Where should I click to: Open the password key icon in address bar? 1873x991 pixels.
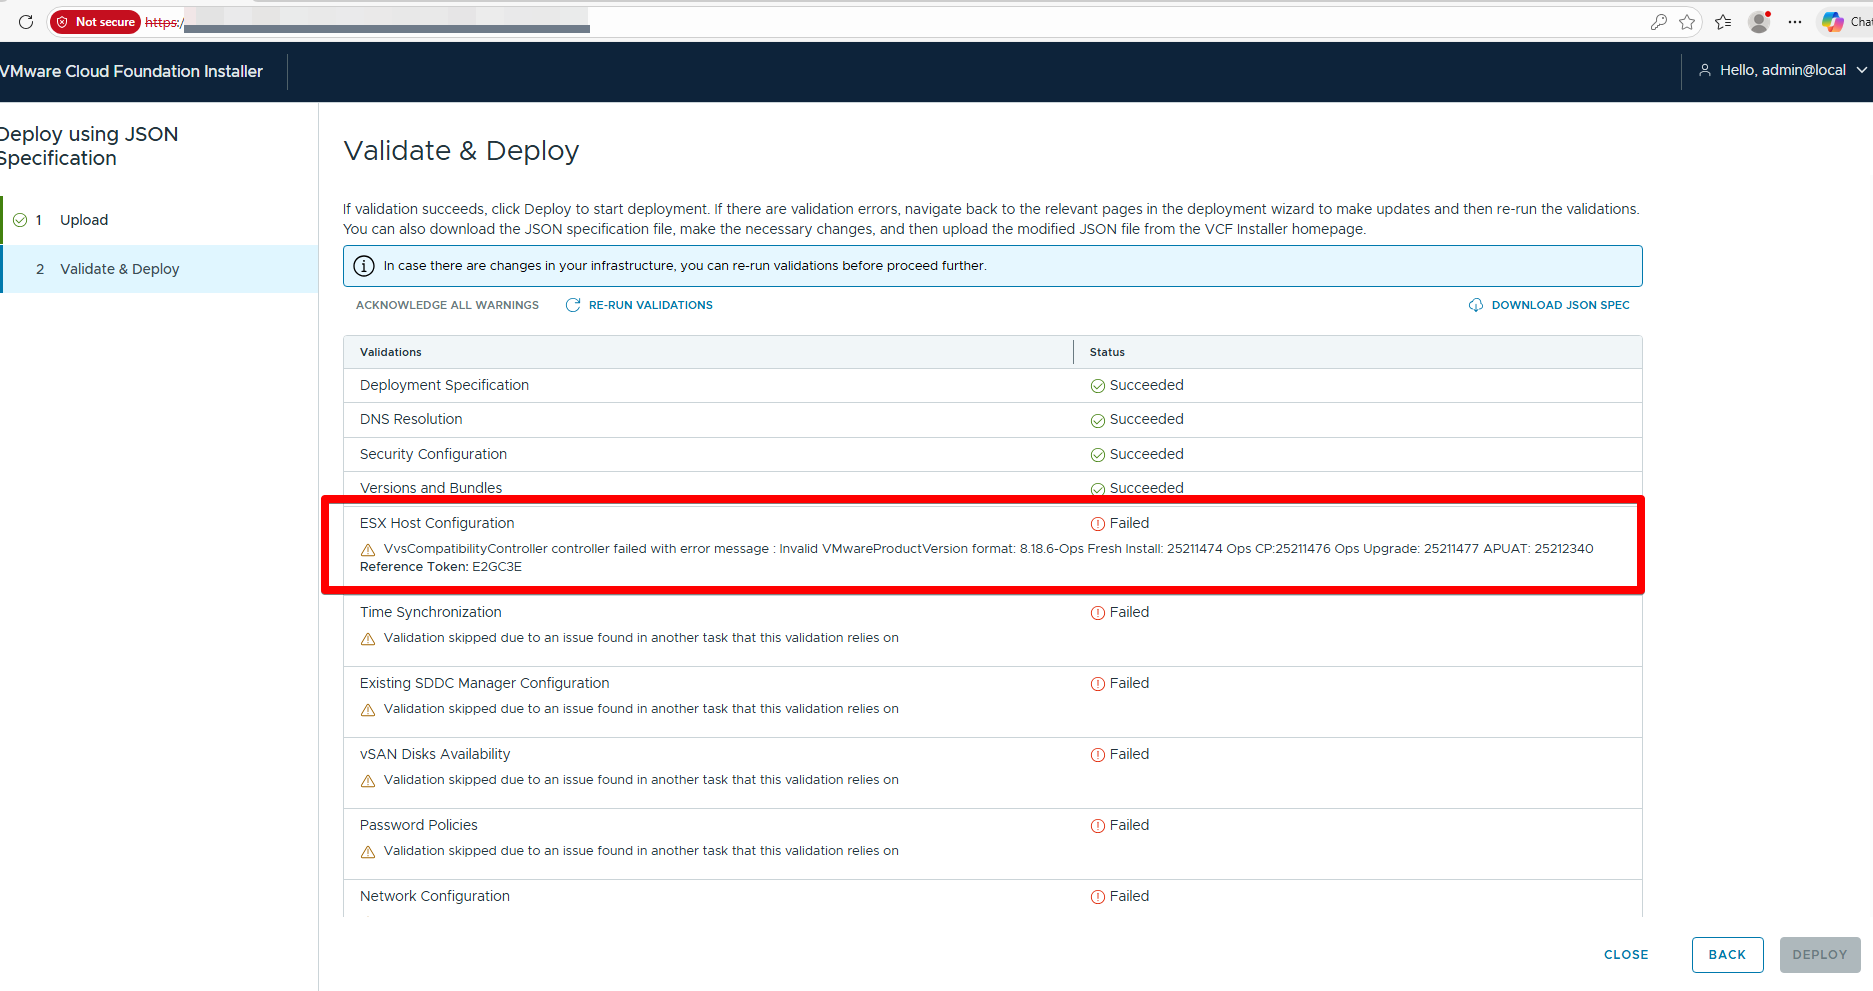coord(1658,22)
